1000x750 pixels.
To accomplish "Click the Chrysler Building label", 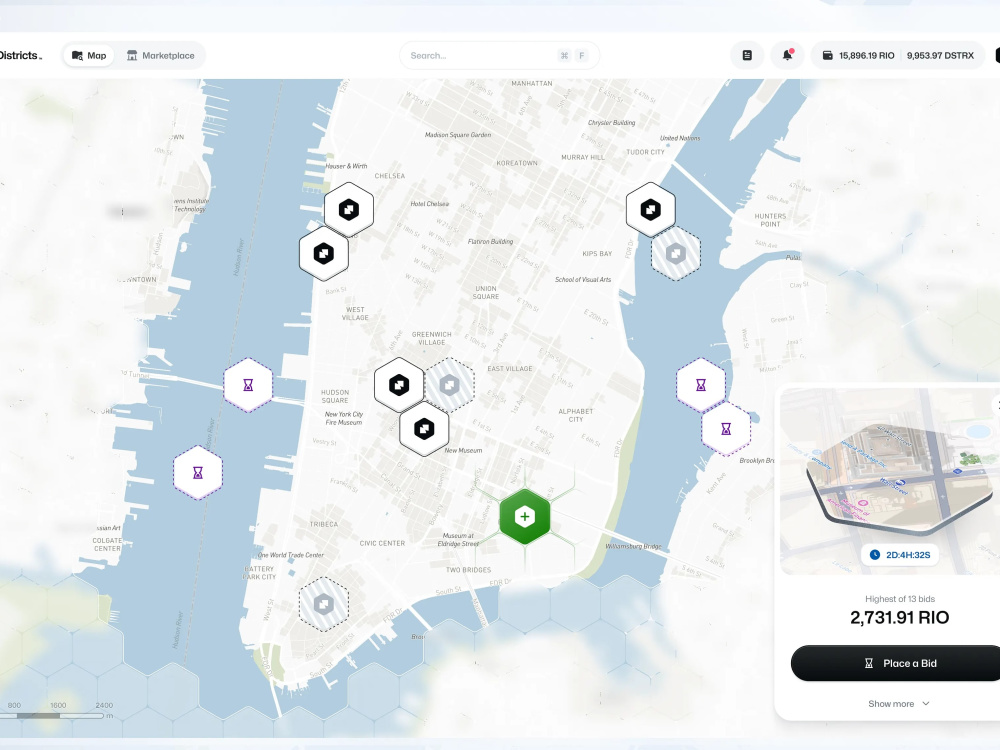I will tap(612, 122).
